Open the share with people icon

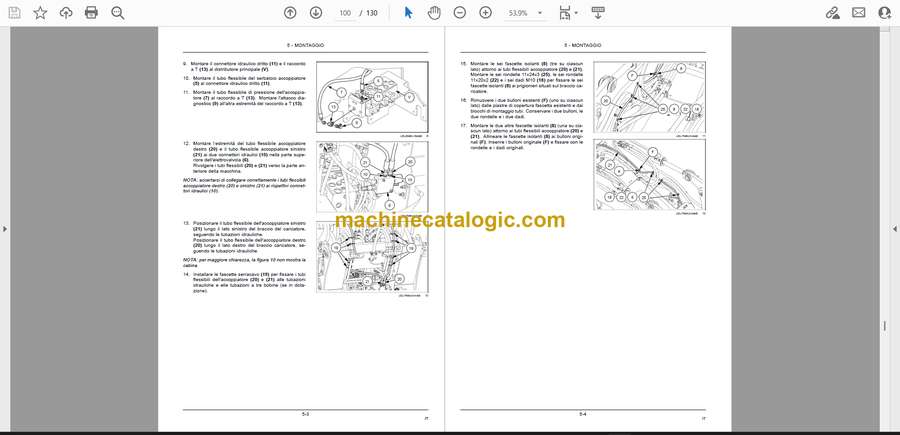[x=885, y=13]
